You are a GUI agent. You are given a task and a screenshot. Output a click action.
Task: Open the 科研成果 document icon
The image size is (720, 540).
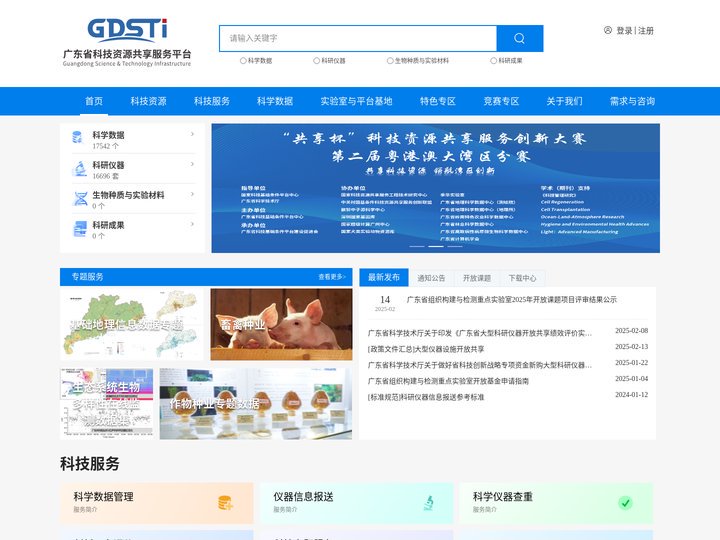click(80, 229)
